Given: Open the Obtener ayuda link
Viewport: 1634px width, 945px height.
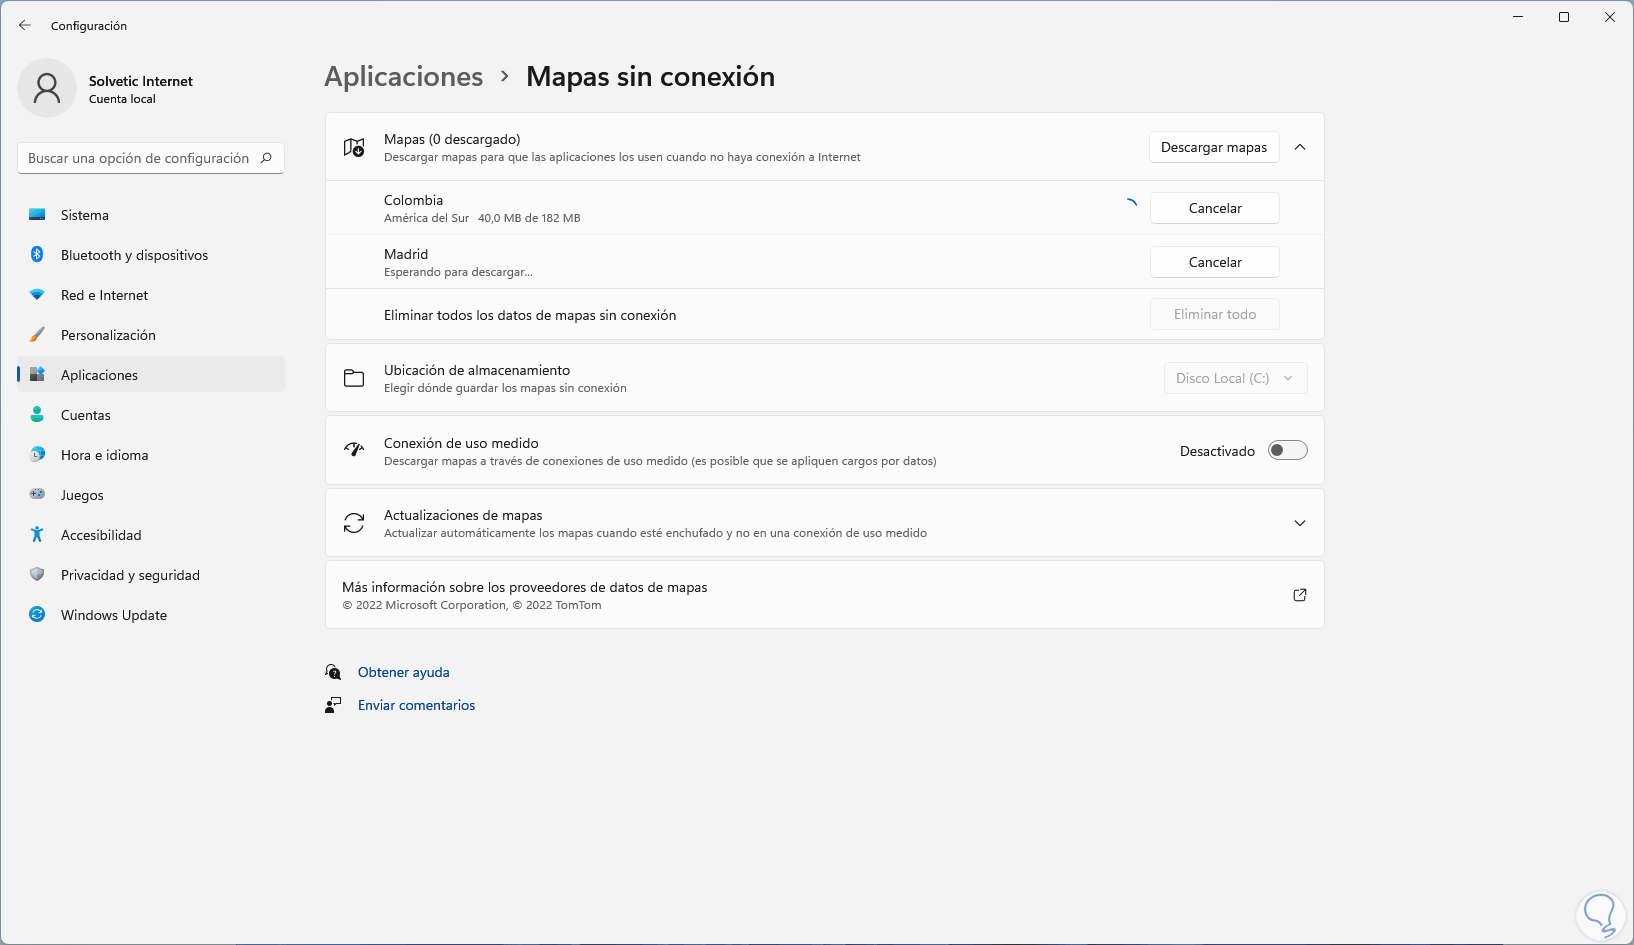Looking at the screenshot, I should point(403,672).
